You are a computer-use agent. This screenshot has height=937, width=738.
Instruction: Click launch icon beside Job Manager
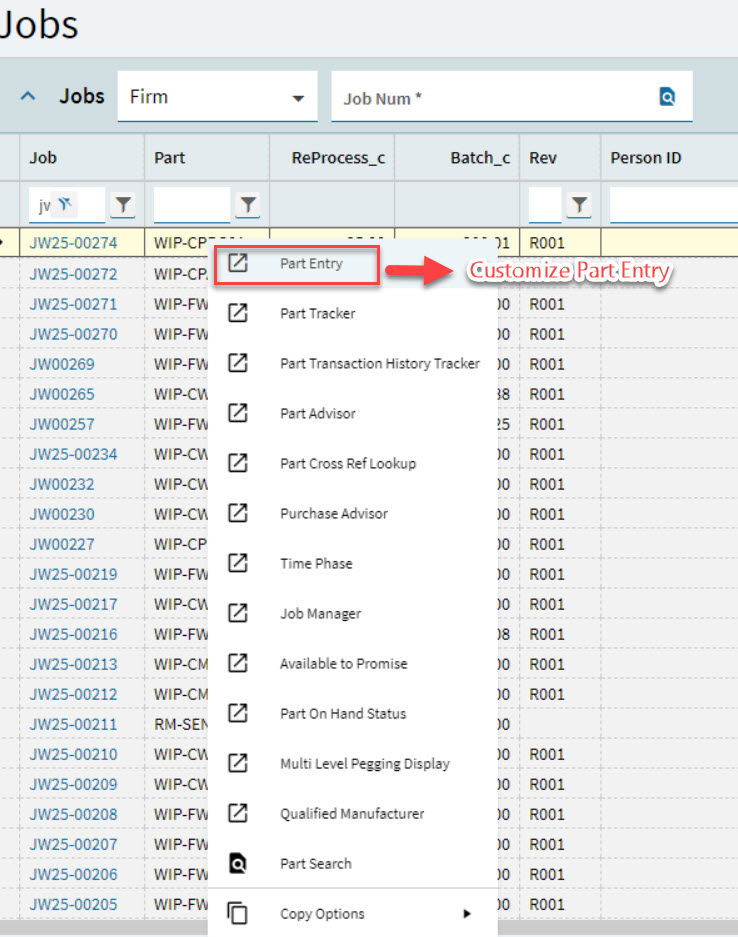tap(238, 613)
